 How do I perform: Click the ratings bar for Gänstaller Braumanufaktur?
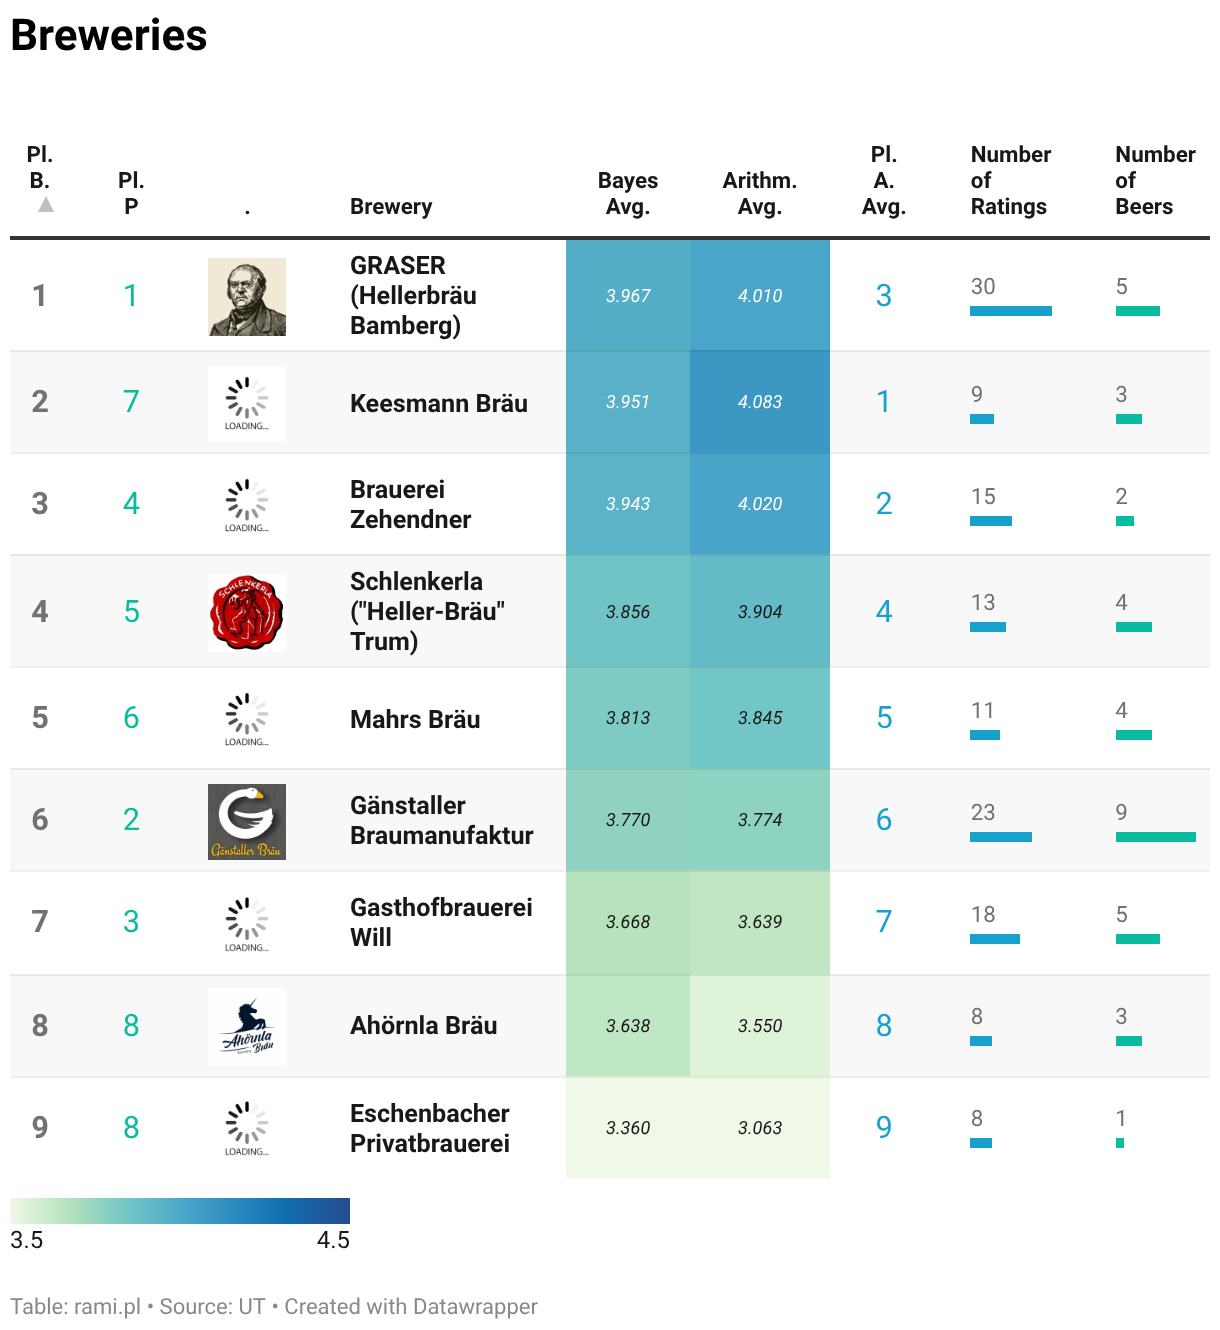tap(1001, 837)
